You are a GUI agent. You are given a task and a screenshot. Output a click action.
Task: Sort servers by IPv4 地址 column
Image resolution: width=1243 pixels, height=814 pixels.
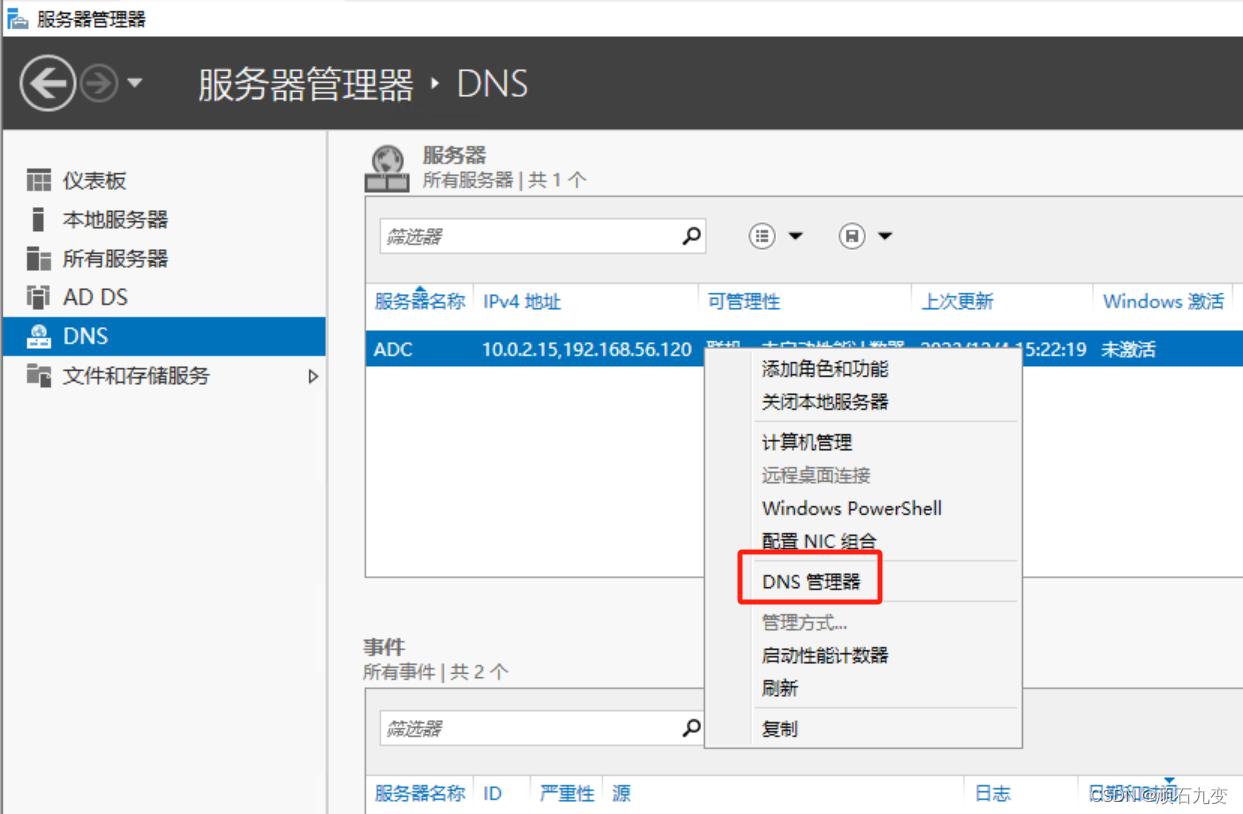[x=522, y=301]
